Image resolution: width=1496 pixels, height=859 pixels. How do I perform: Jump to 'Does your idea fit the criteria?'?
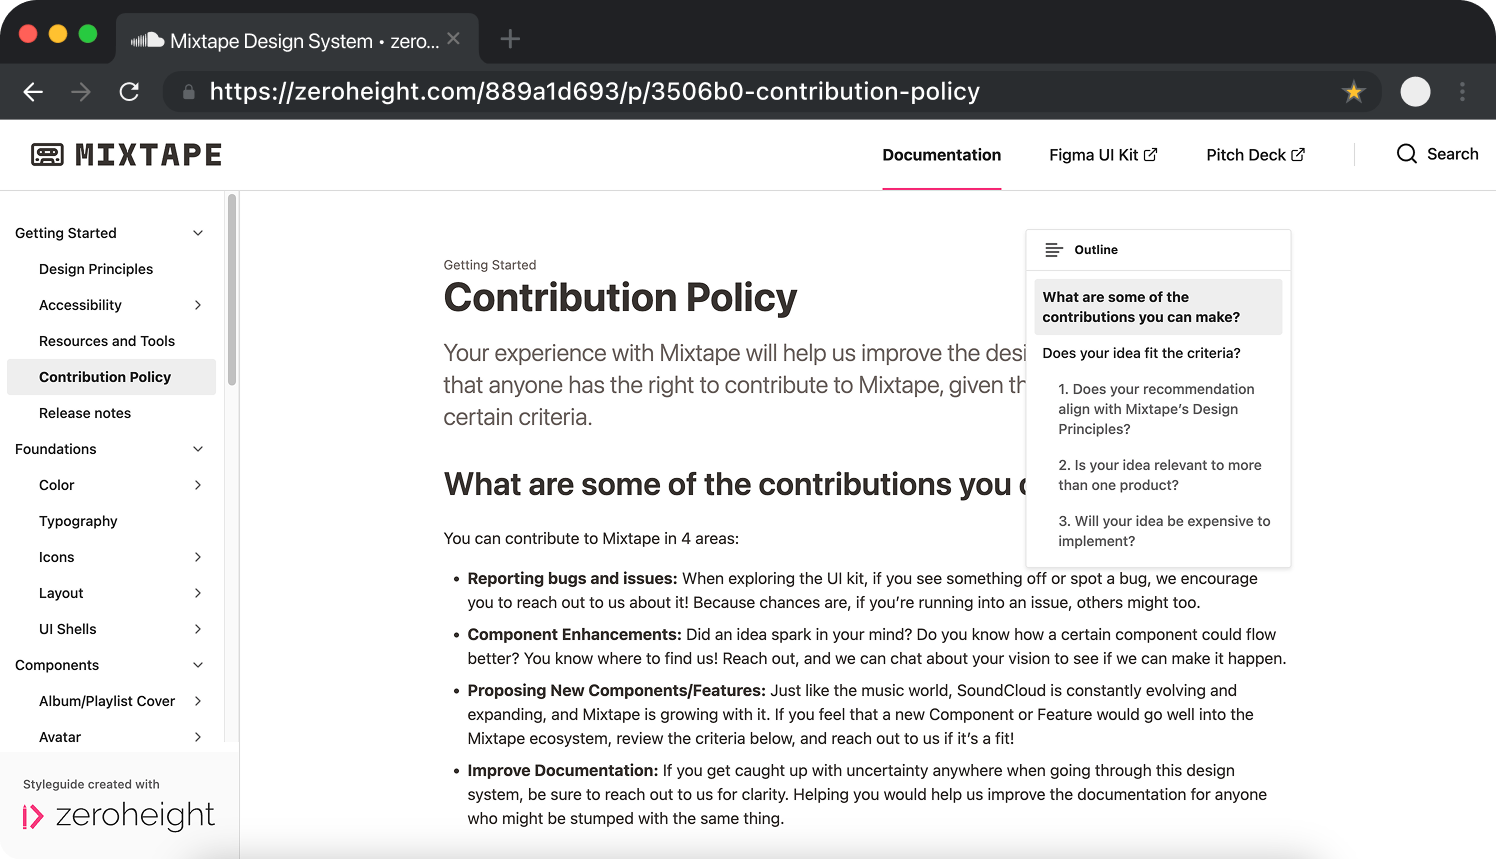[x=1141, y=353]
